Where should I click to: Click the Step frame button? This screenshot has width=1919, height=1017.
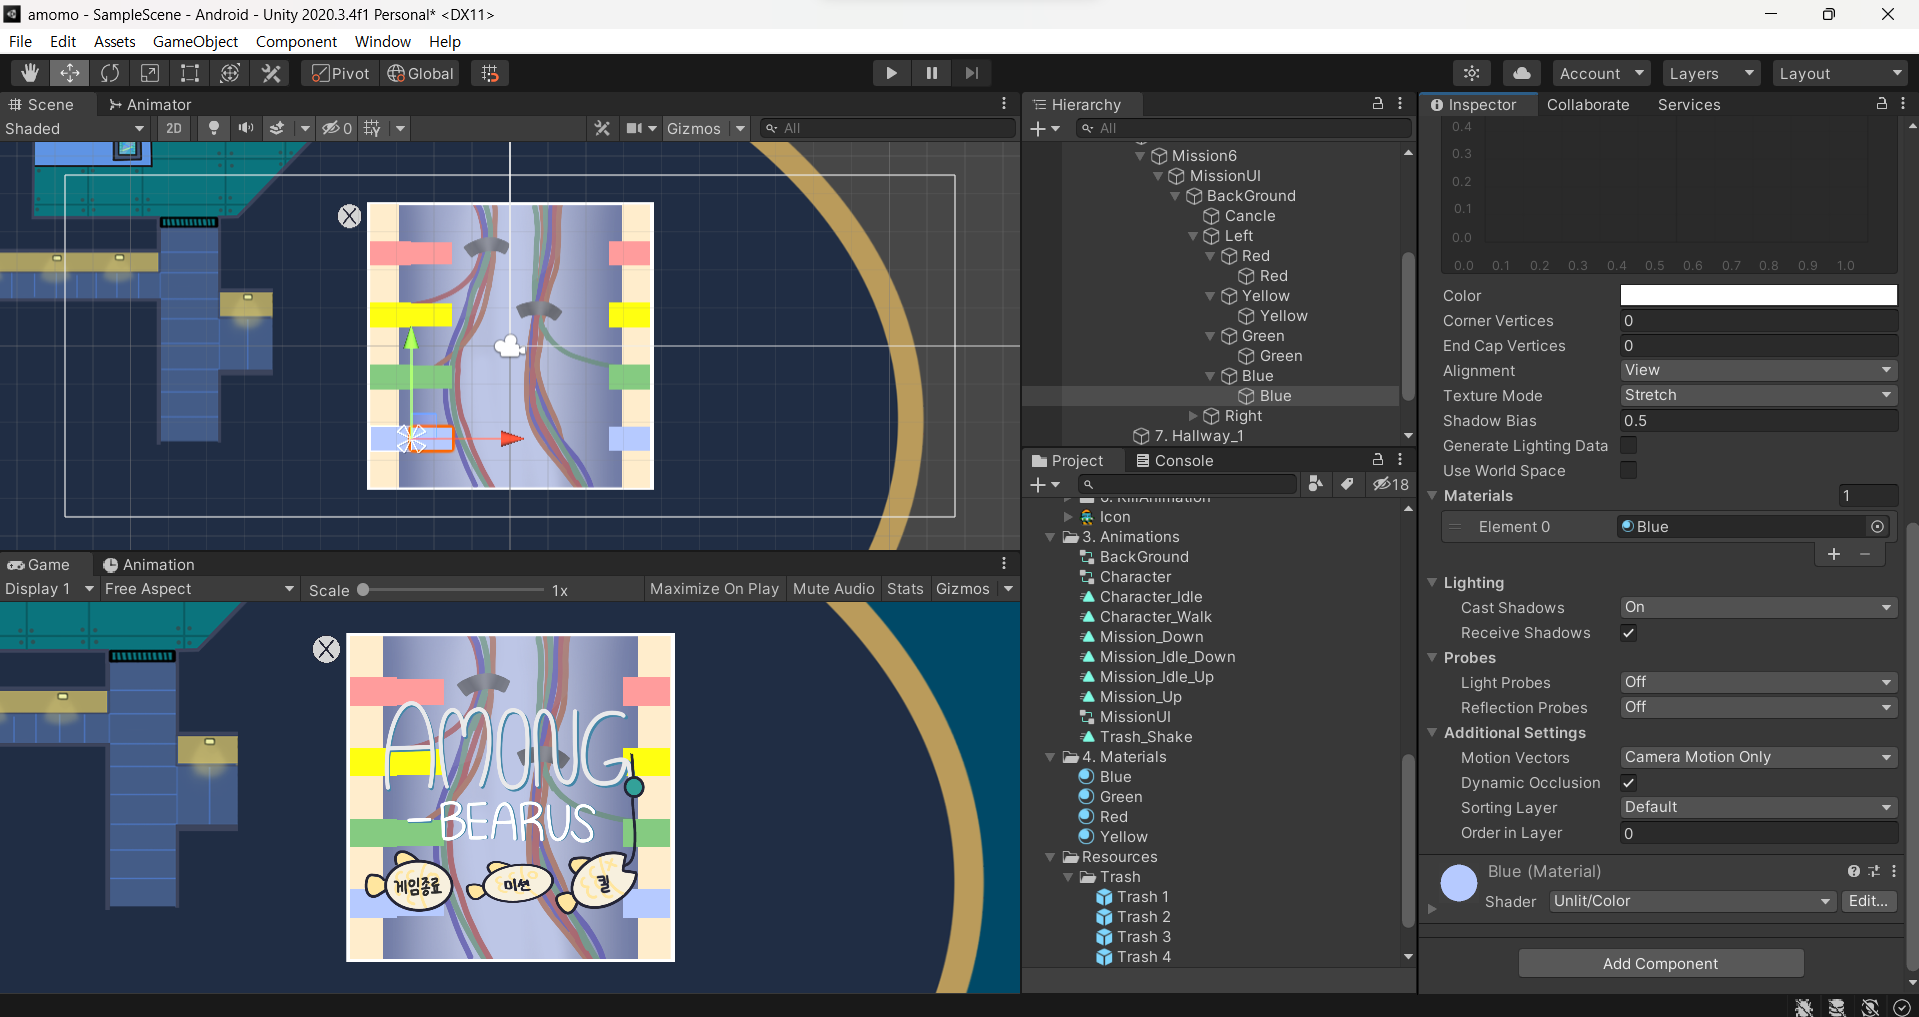(x=971, y=73)
